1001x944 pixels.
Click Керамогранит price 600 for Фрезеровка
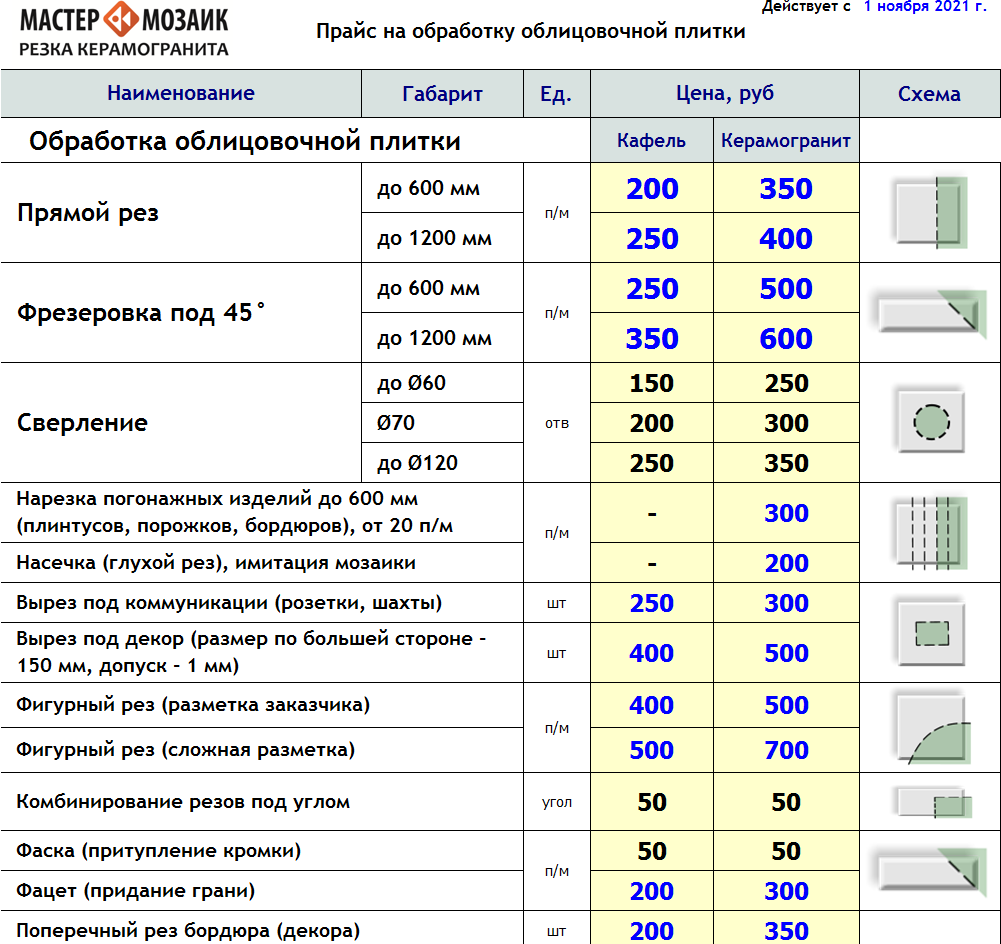[786, 339]
